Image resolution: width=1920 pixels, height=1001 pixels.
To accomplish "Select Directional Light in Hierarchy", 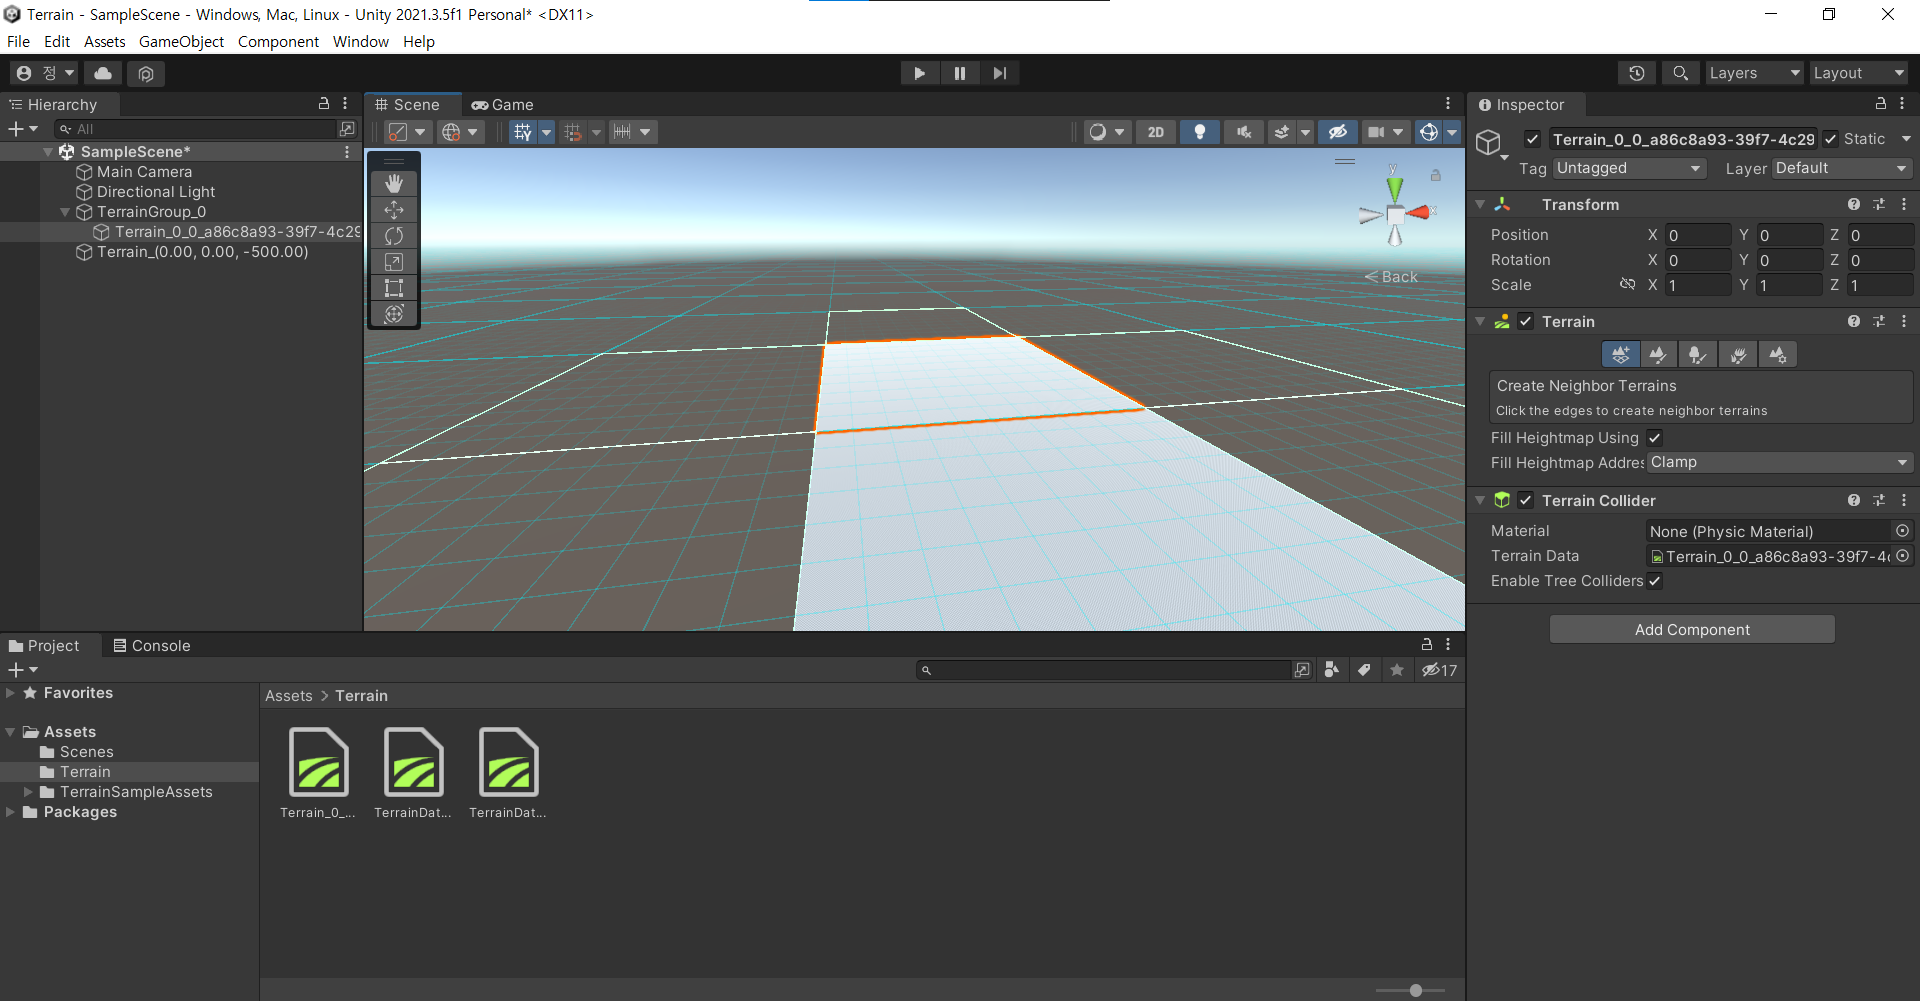I will [155, 192].
